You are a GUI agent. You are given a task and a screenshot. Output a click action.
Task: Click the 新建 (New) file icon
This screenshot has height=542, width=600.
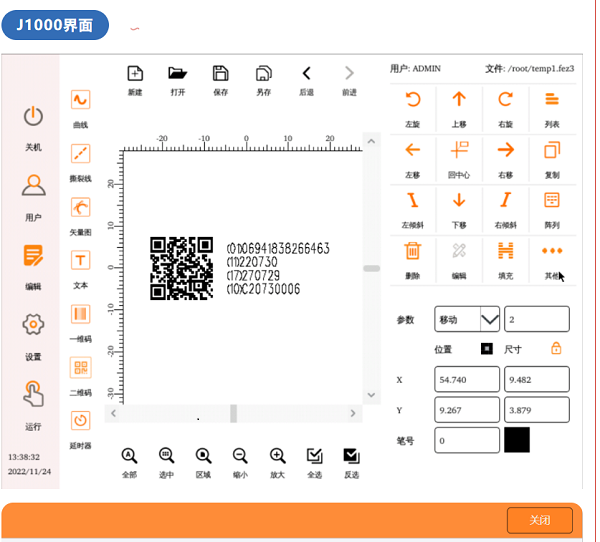tap(135, 73)
